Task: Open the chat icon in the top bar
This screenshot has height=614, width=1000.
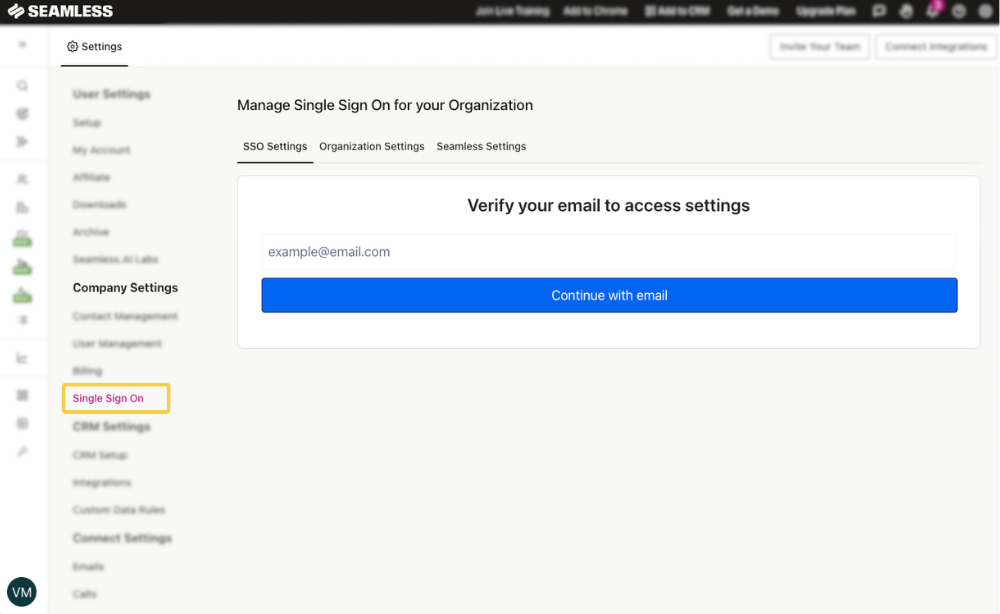Action: pyautogui.click(x=880, y=11)
